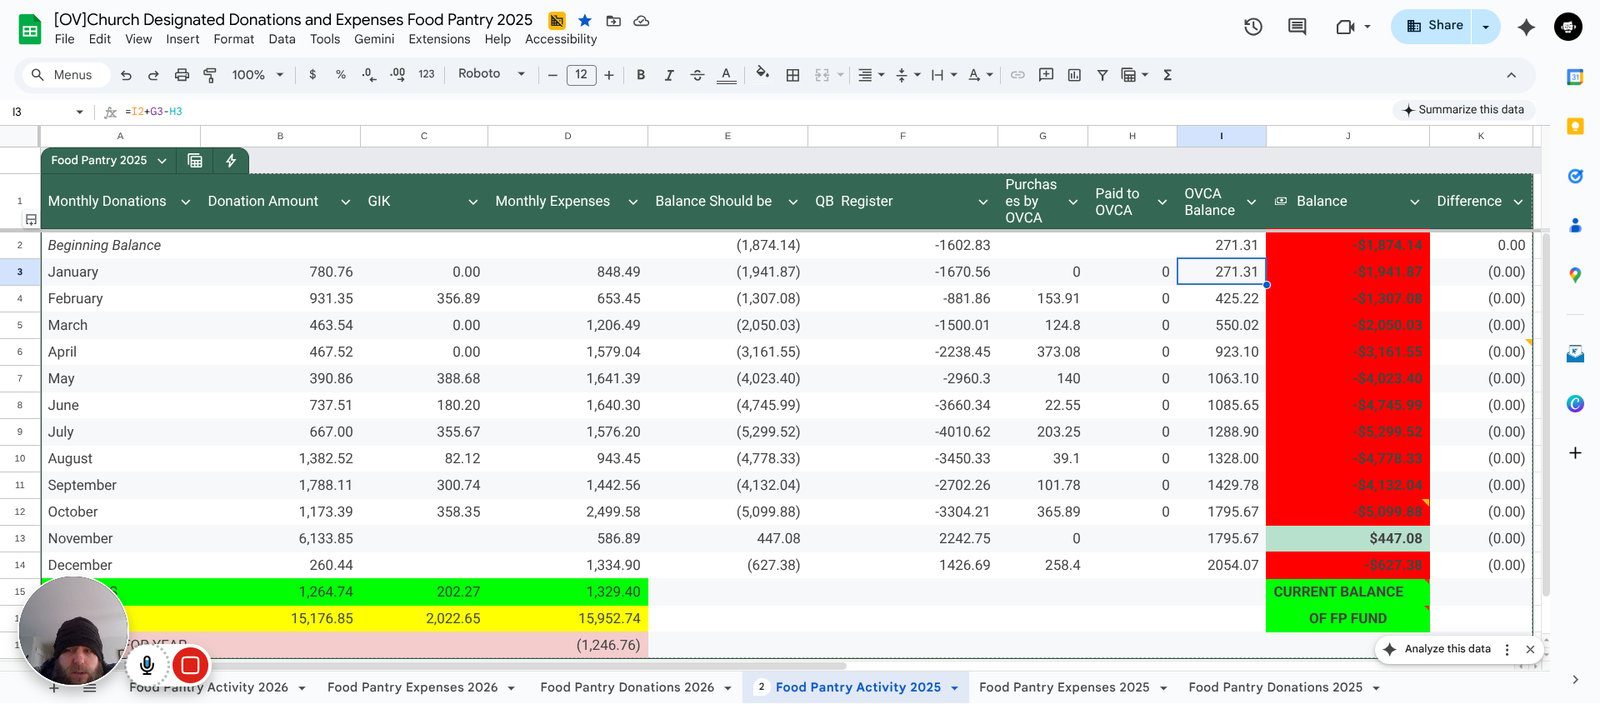Open the Format menu
The height and width of the screenshot is (704, 1600).
pos(234,39)
